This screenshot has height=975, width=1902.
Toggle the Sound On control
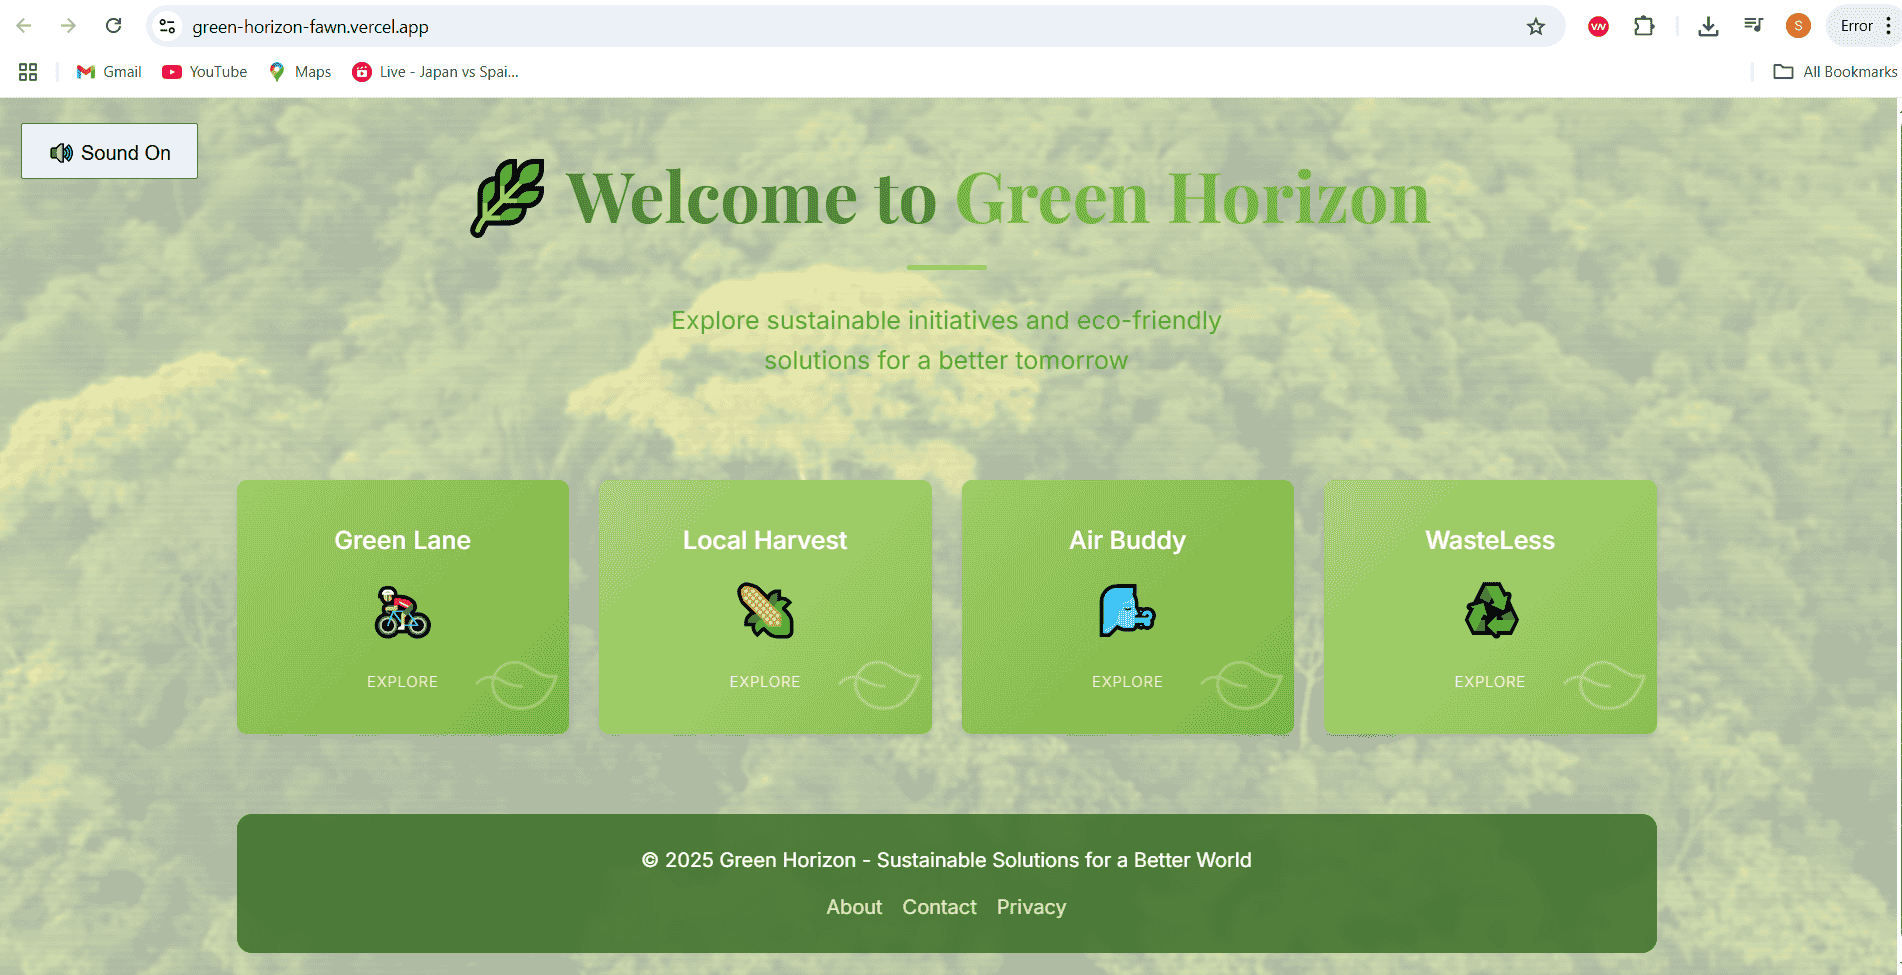click(x=109, y=151)
